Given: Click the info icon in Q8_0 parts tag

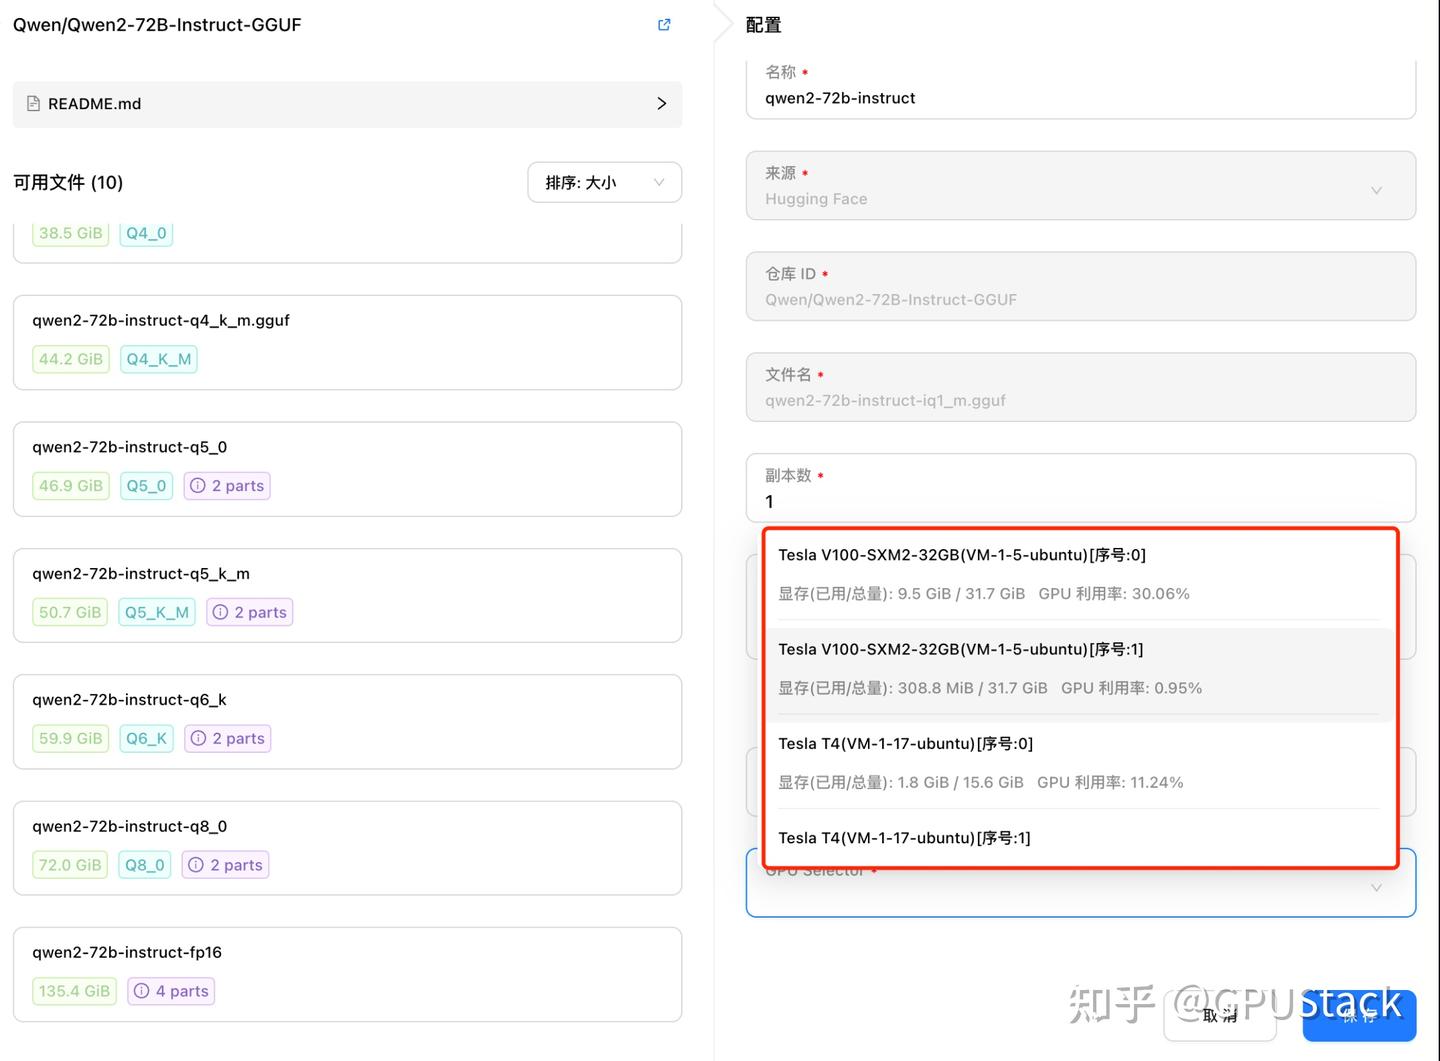Looking at the screenshot, I should pos(196,865).
